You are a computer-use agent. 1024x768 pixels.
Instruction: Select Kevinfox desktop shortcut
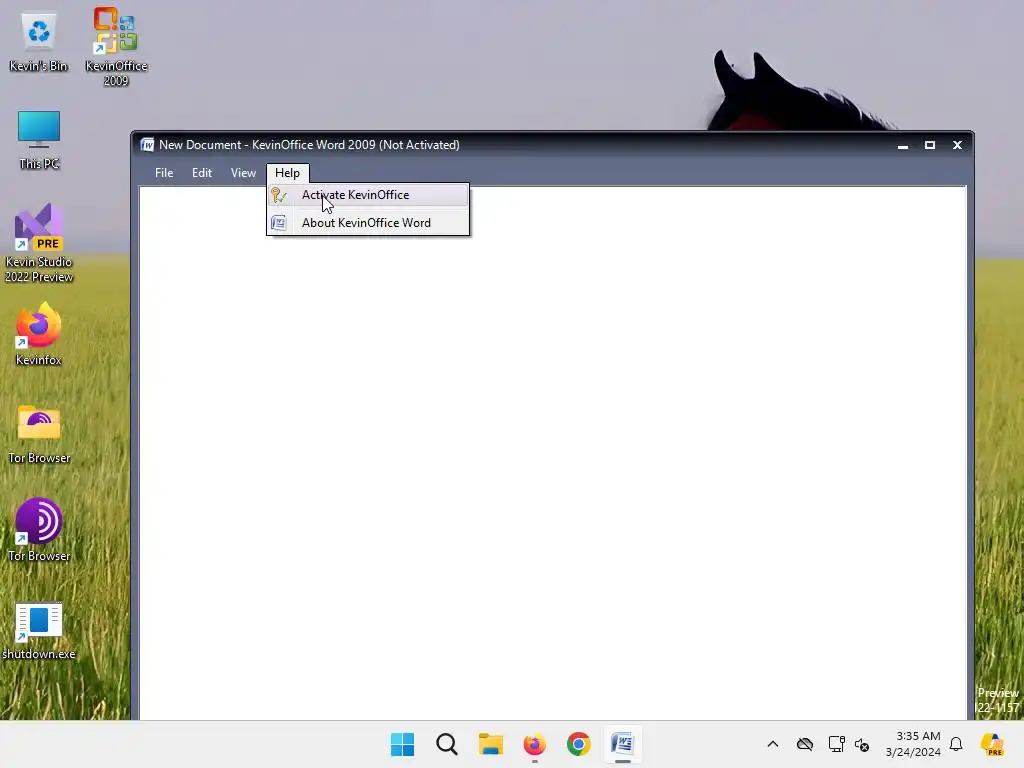[x=39, y=334]
